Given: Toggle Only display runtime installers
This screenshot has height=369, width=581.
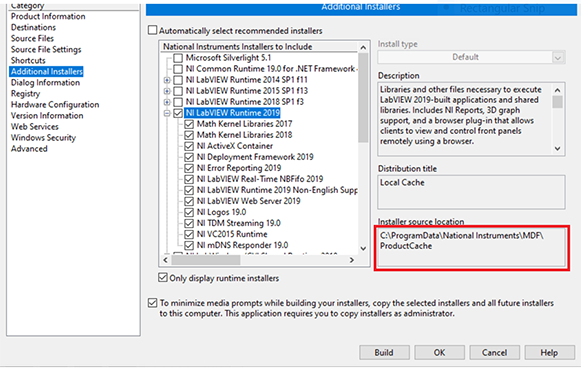Looking at the screenshot, I should click(x=163, y=277).
